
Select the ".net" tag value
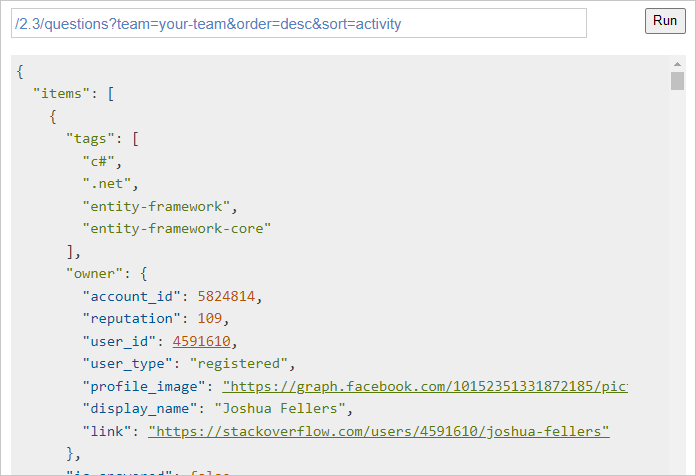pyautogui.click(x=108, y=183)
